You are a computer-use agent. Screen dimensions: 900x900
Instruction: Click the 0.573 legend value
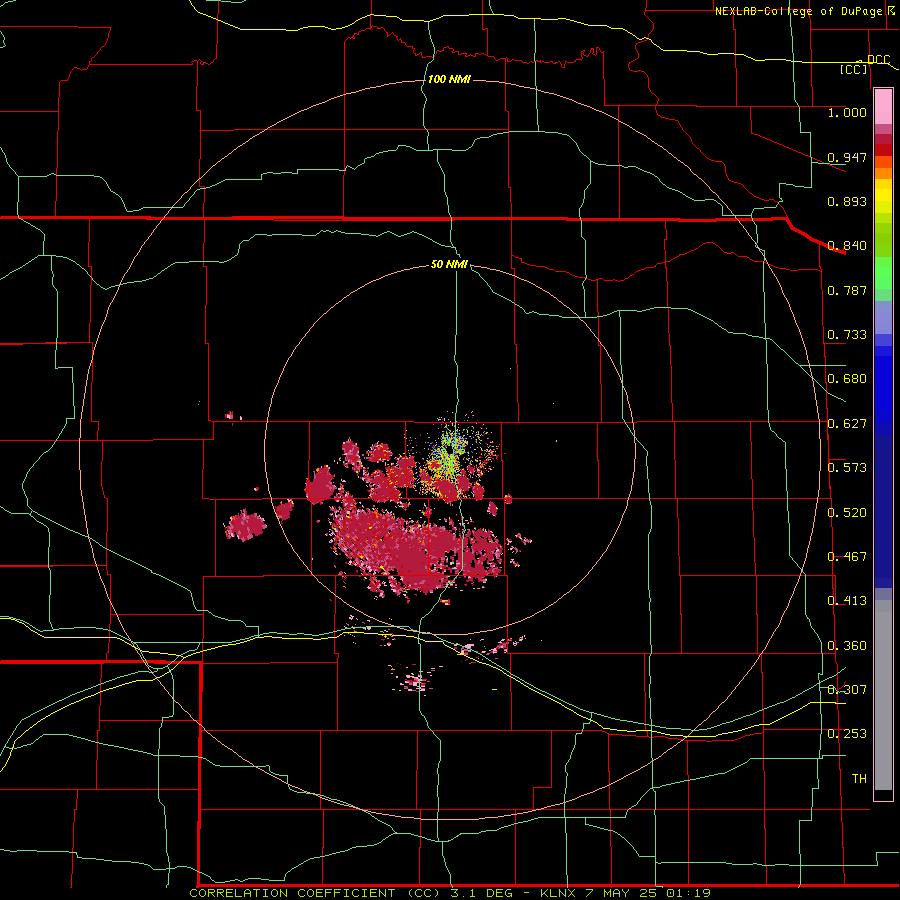(x=847, y=468)
